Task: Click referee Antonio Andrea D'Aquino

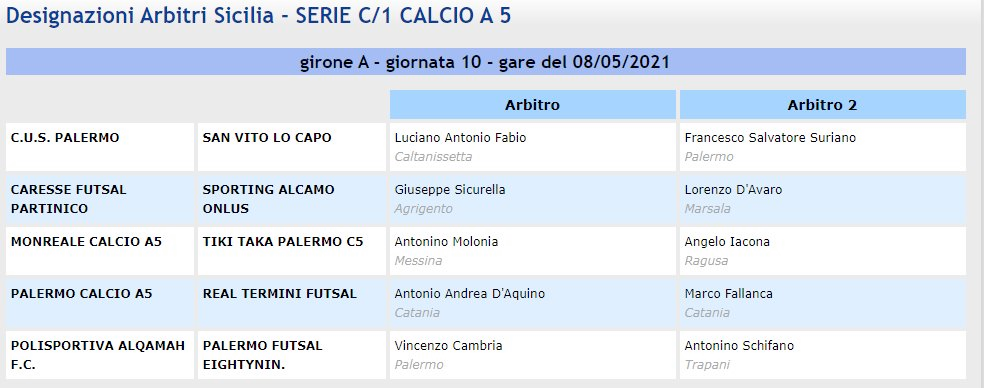Action: coord(469,294)
